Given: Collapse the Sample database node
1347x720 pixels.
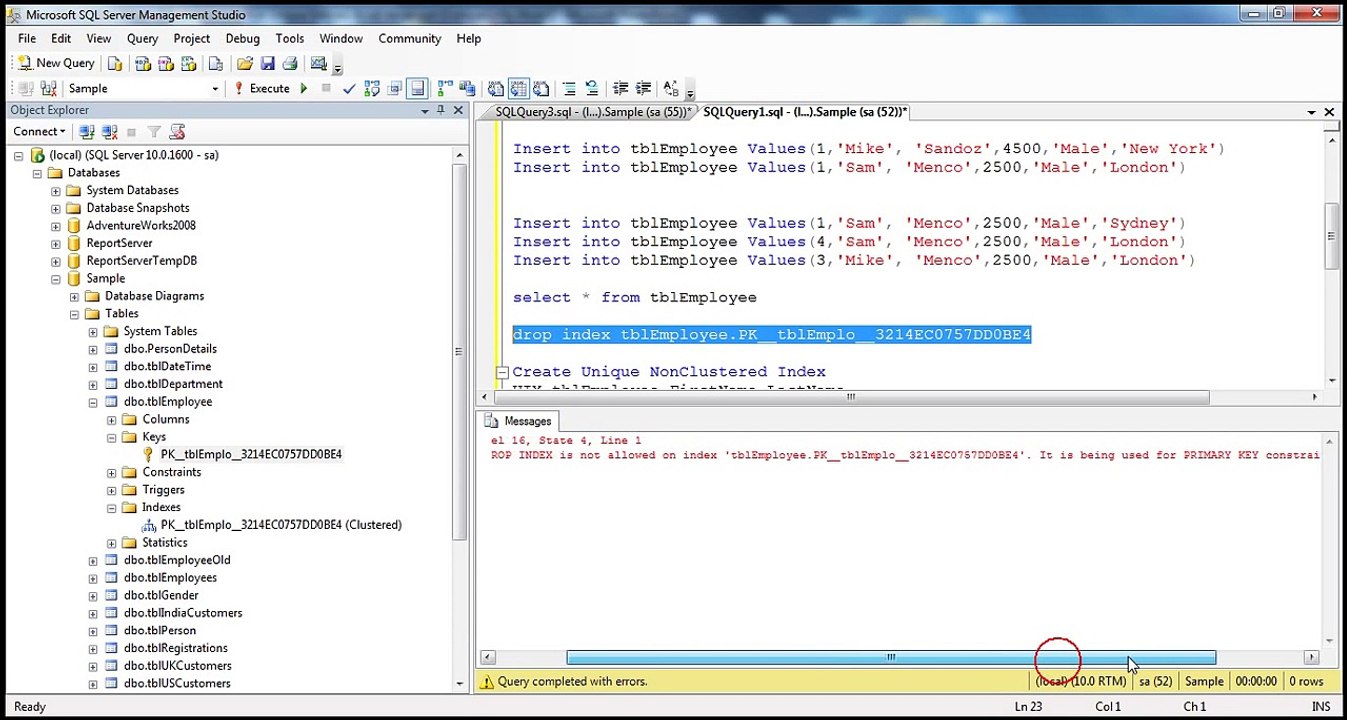Looking at the screenshot, I should 56,279.
